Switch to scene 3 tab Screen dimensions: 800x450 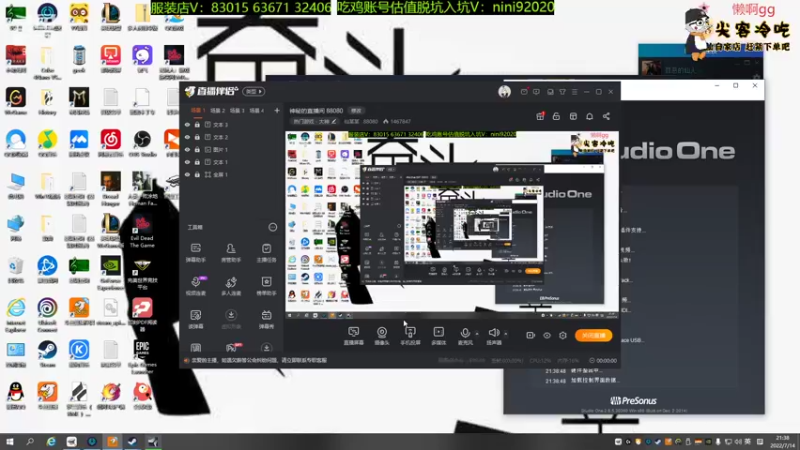click(x=237, y=110)
